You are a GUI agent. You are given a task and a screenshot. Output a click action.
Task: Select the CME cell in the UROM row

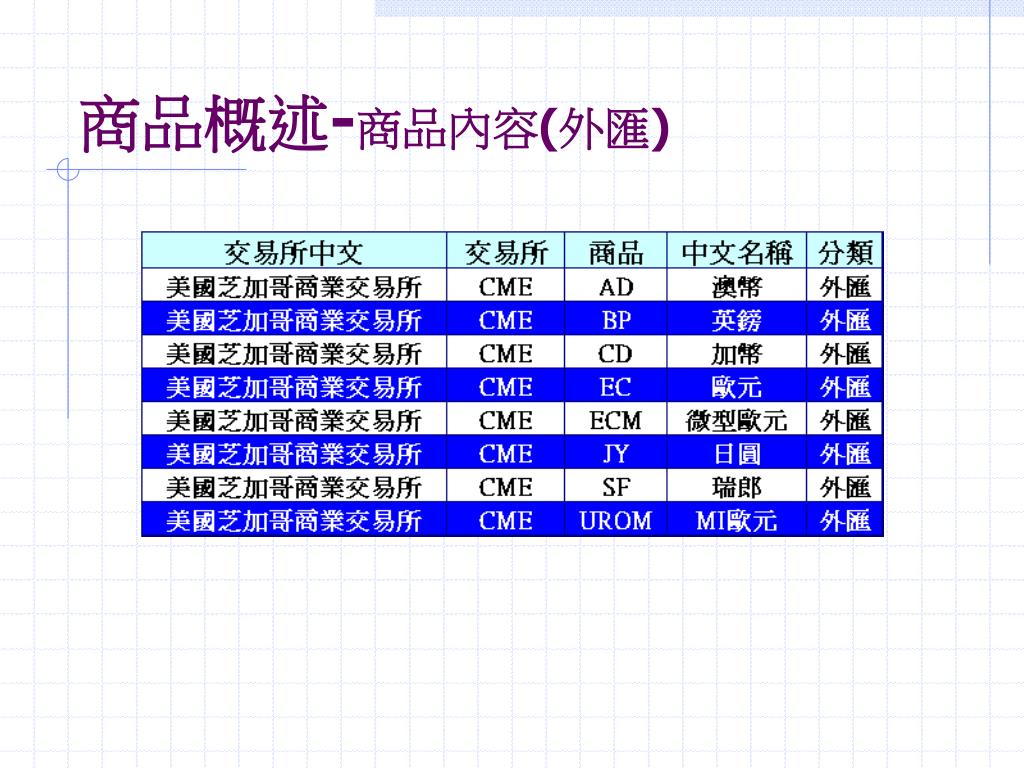coord(505,519)
